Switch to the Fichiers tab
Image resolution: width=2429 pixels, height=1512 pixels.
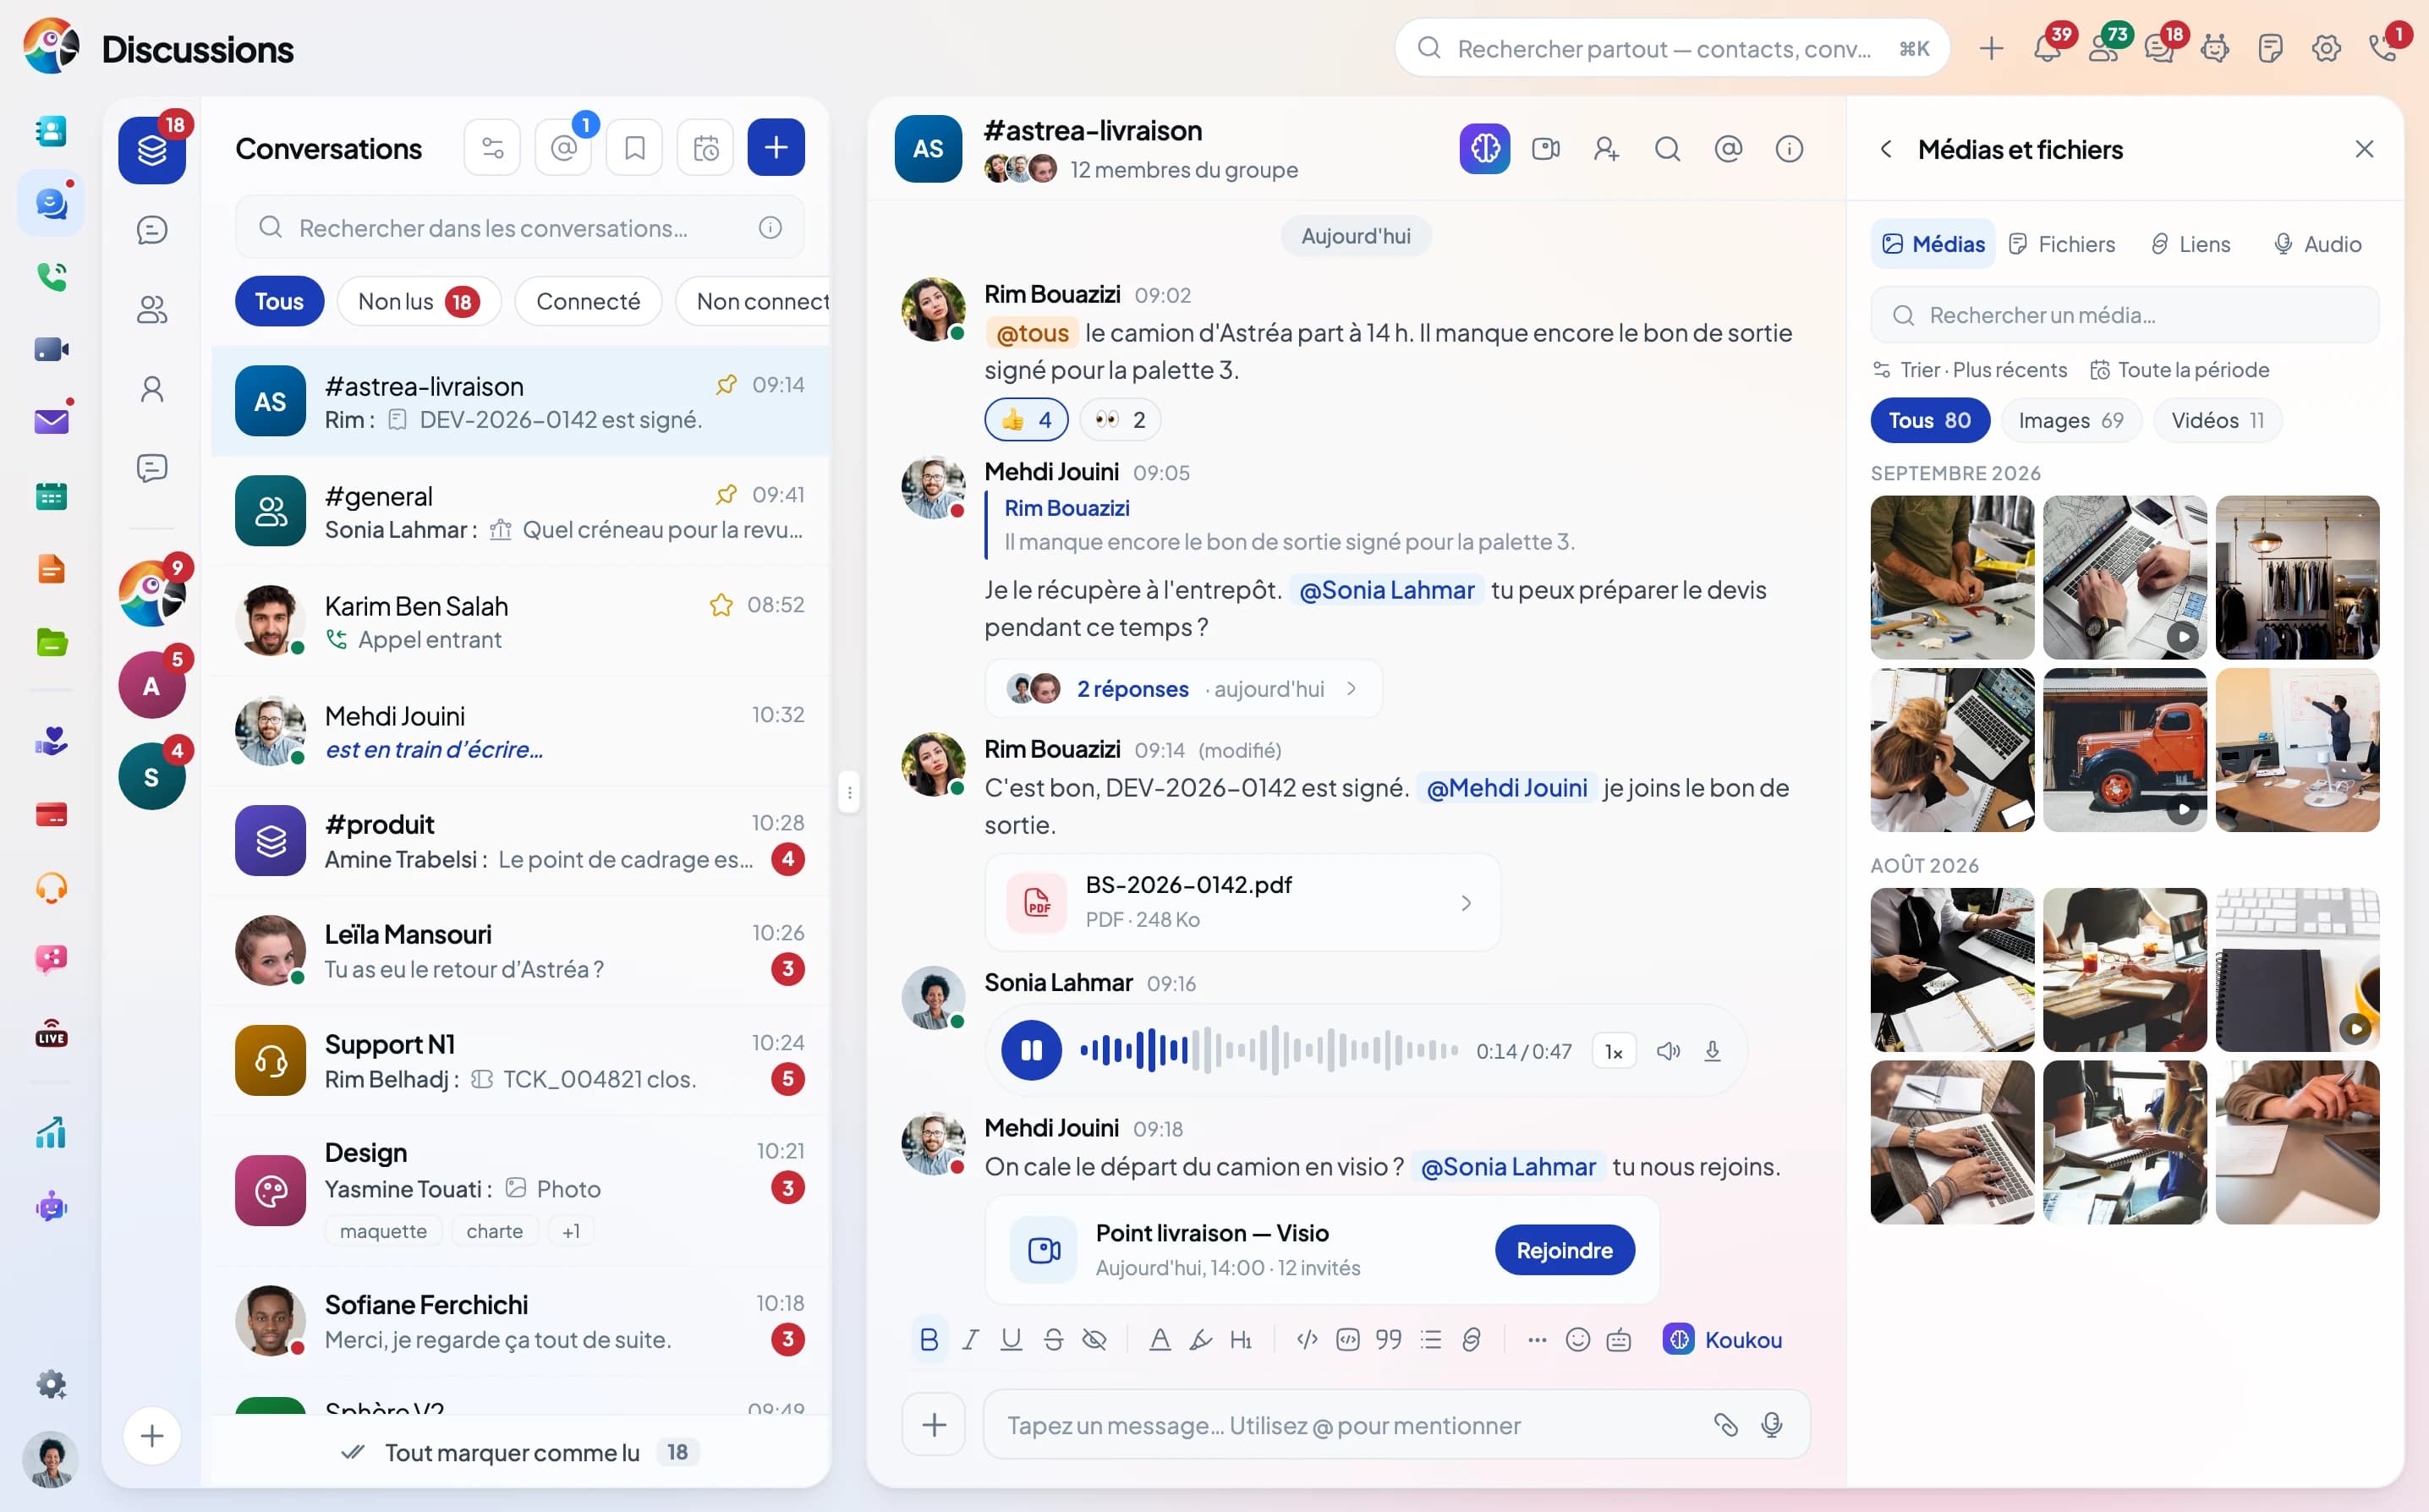click(x=2061, y=244)
